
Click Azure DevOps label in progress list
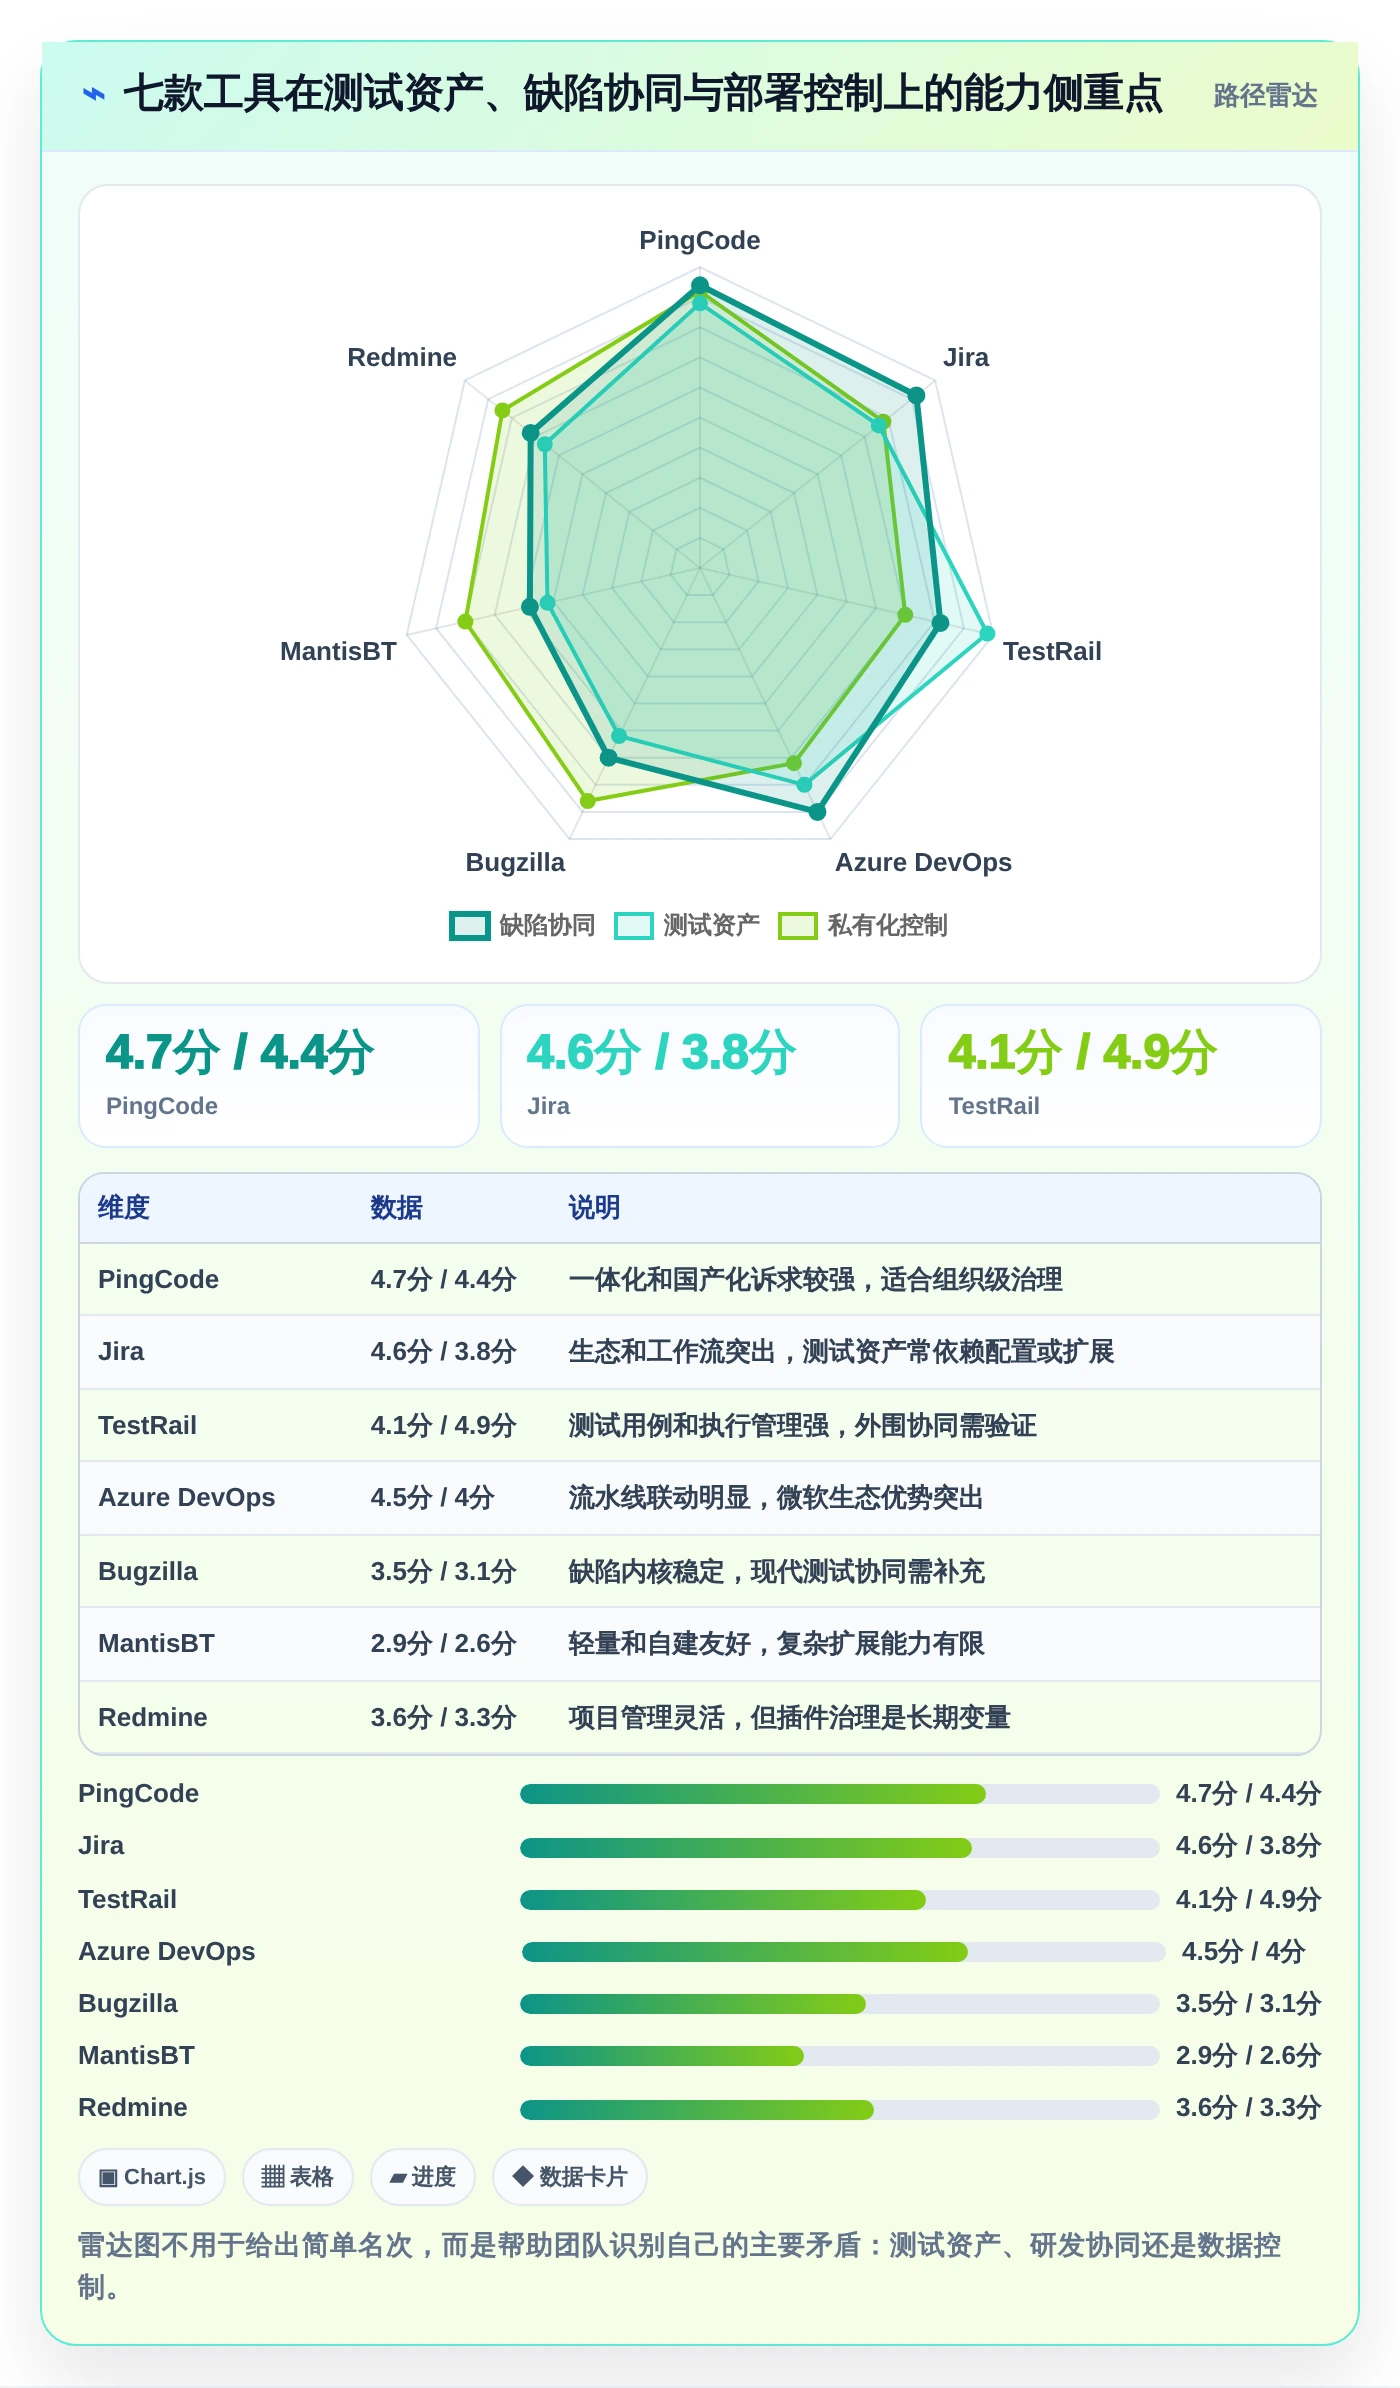pos(166,1951)
